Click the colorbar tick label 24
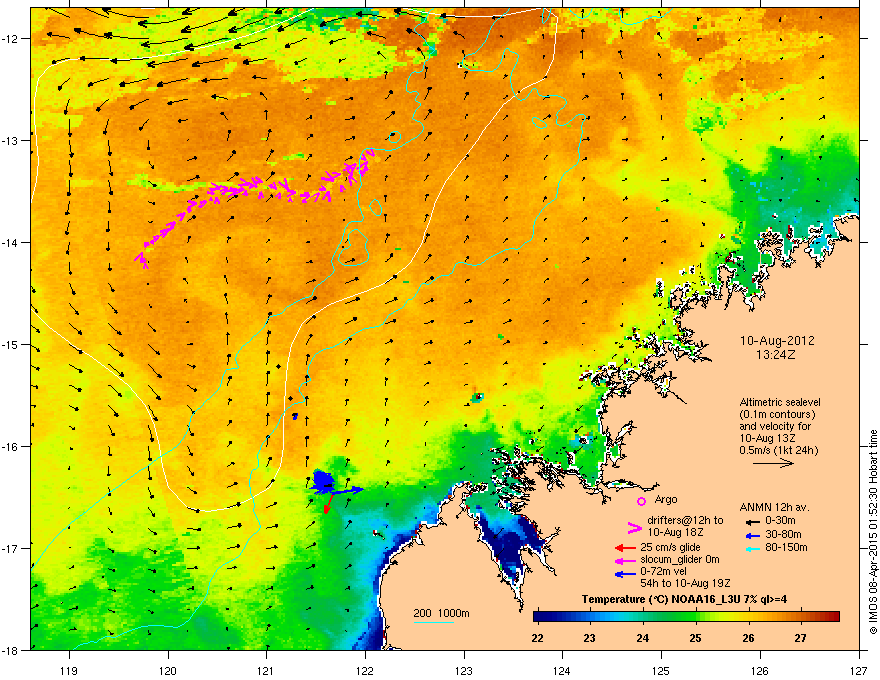Screen dimensions: 880x680 coord(643,638)
